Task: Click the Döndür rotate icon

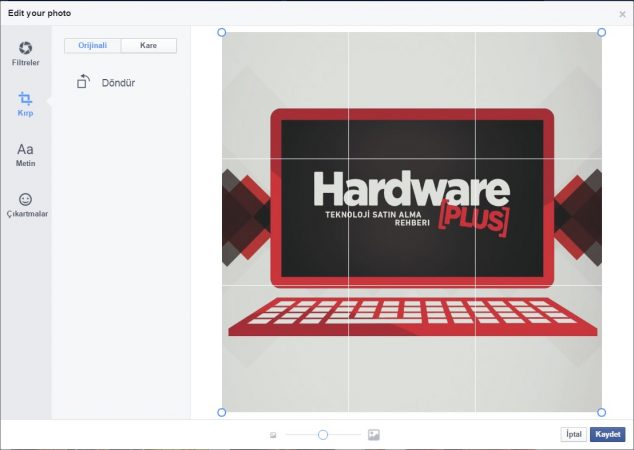Action: tap(83, 81)
